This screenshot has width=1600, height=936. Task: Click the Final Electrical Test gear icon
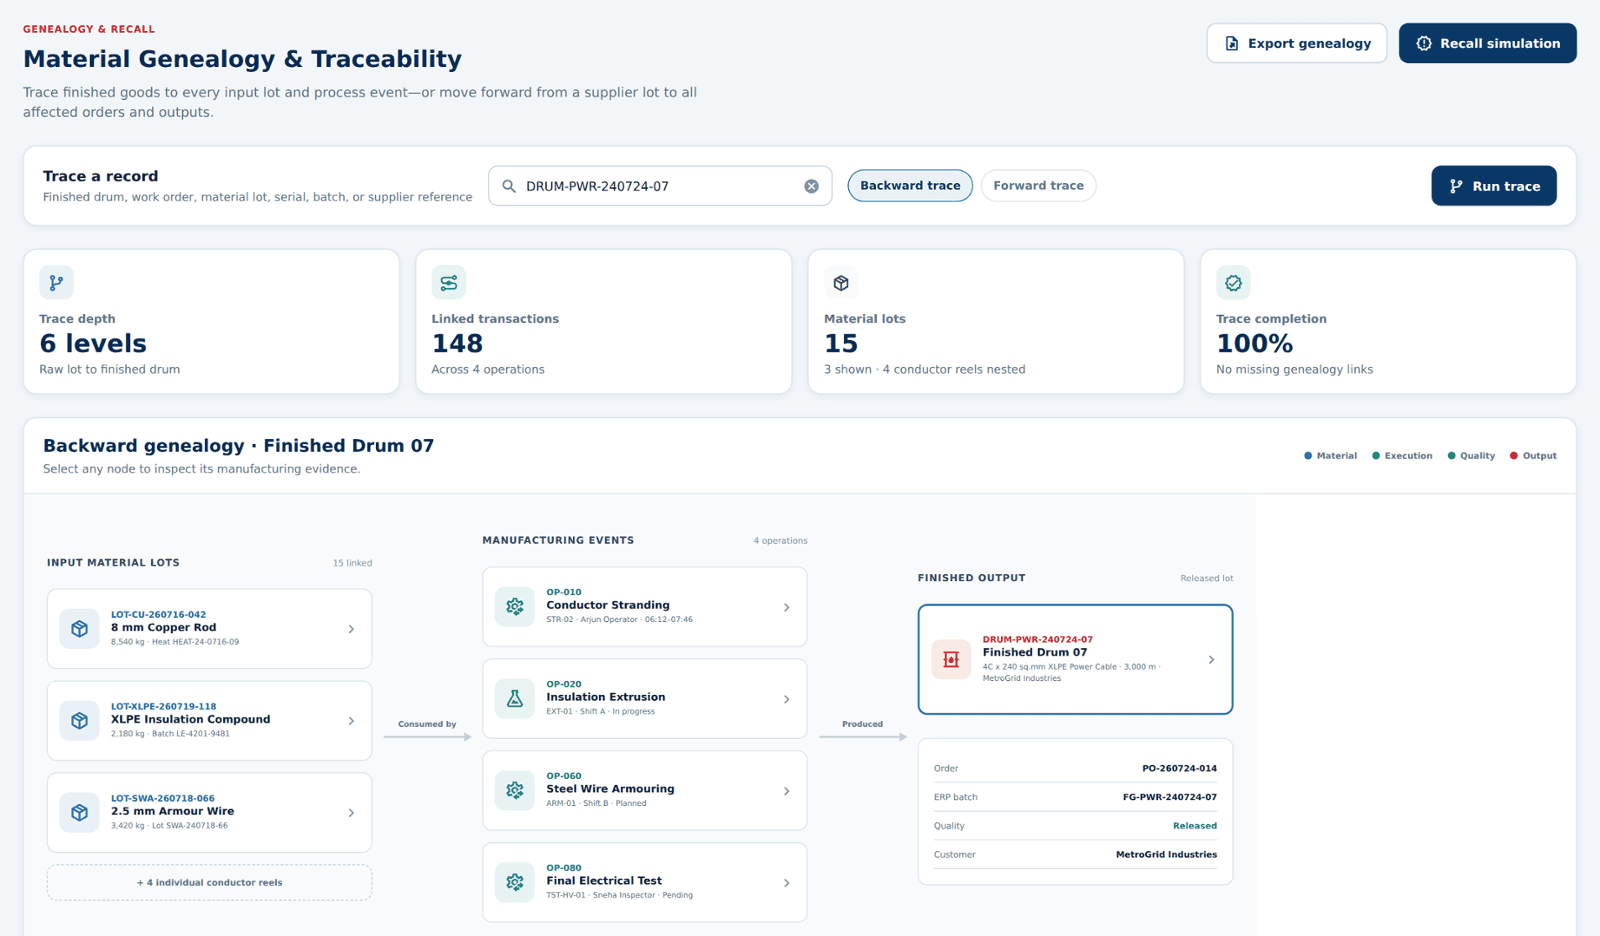pos(515,883)
